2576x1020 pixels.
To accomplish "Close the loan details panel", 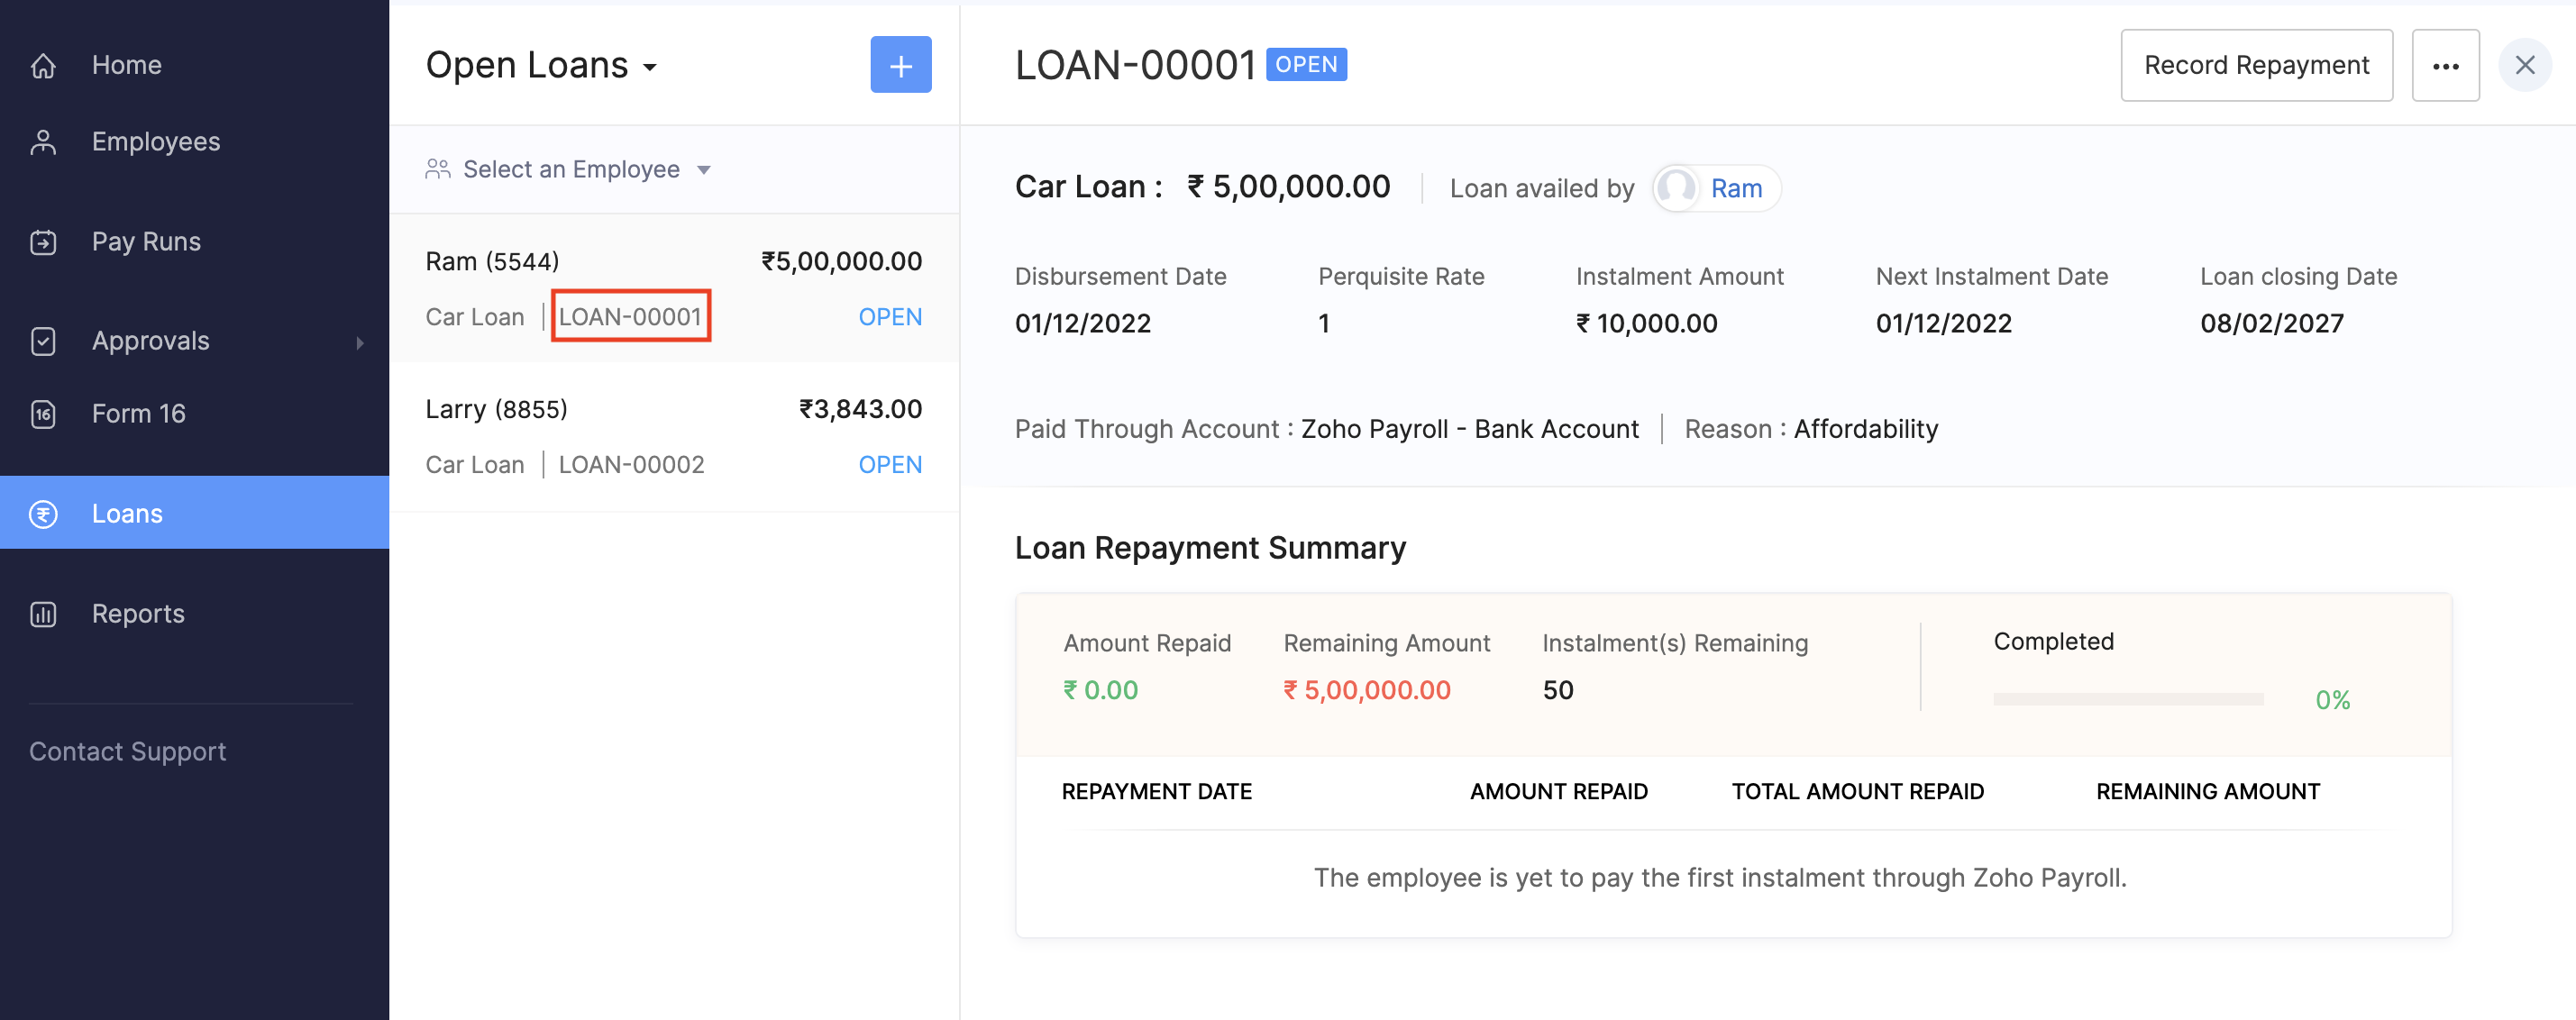I will [2524, 66].
